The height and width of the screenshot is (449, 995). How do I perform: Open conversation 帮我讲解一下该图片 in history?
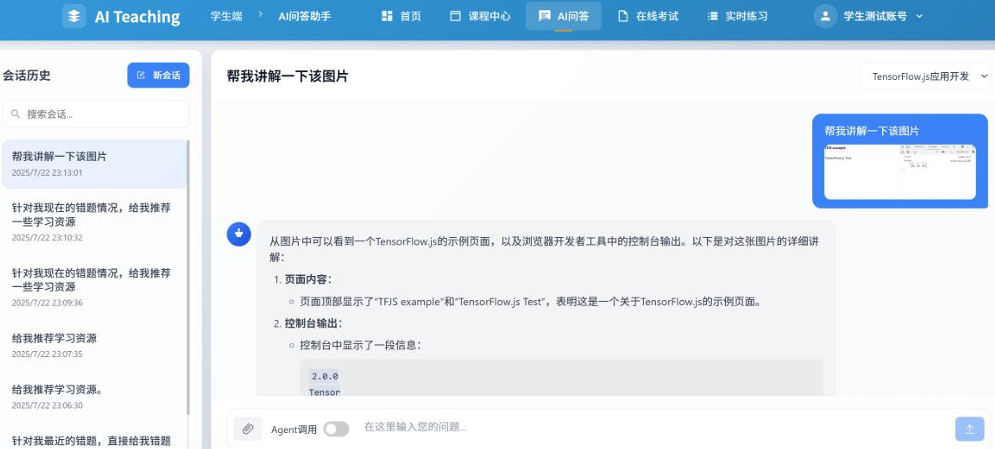[95, 164]
